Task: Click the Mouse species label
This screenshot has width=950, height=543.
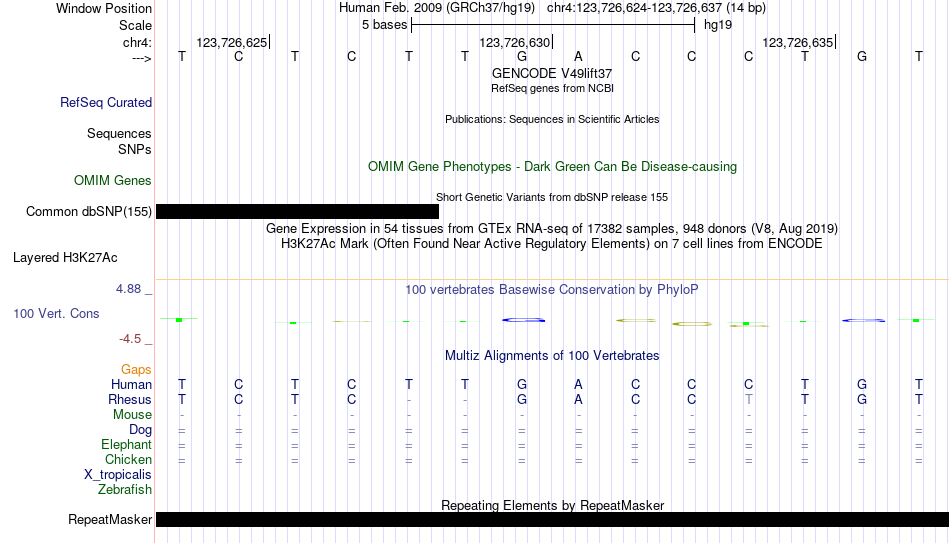Action: (132, 415)
